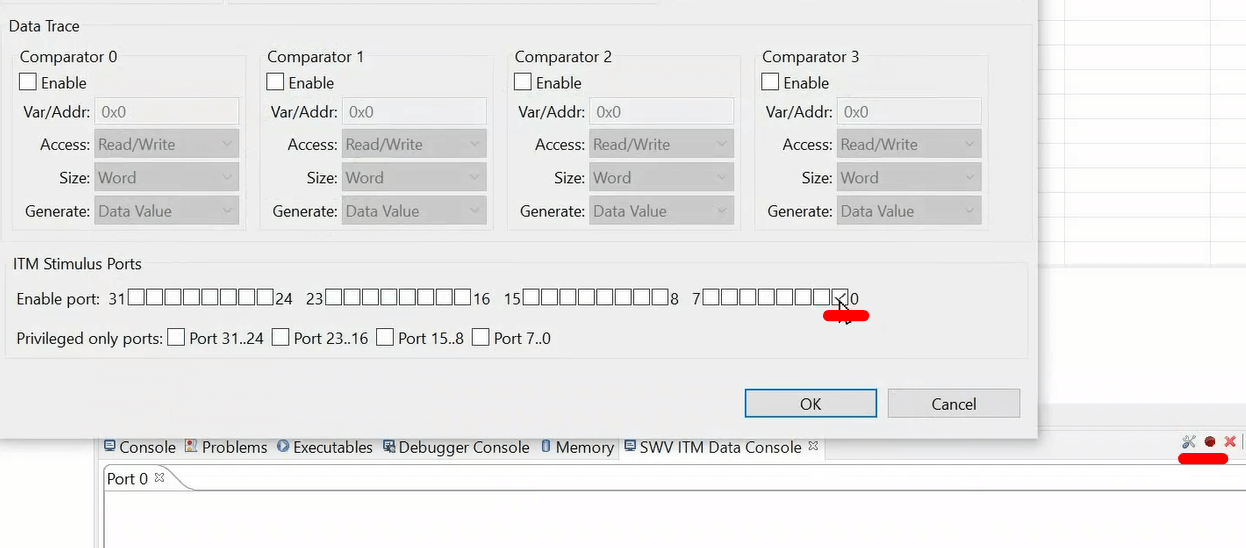Open Comparator 1 Size dropdown
This screenshot has height=548, width=1246.
(414, 177)
